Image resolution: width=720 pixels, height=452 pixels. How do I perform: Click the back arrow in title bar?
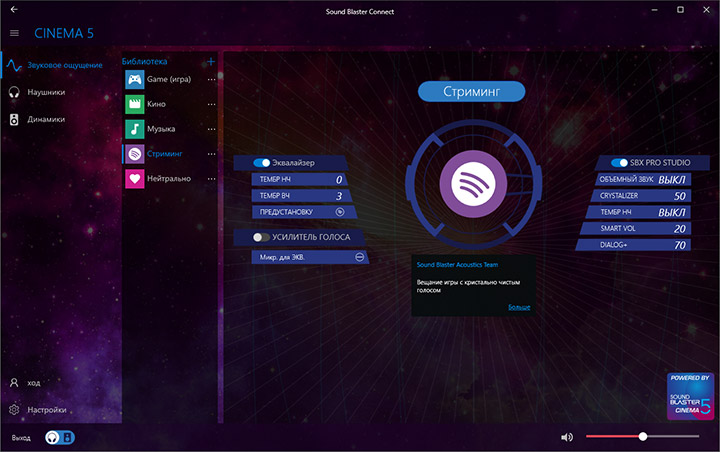tap(14, 9)
